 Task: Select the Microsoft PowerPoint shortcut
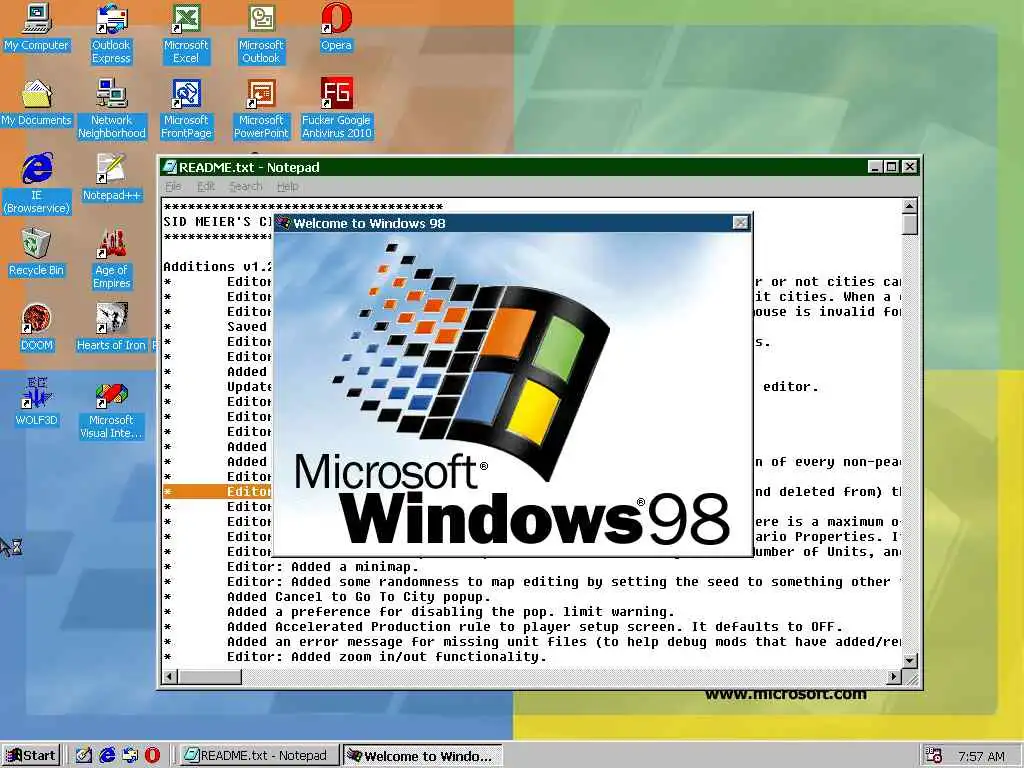pos(261,108)
